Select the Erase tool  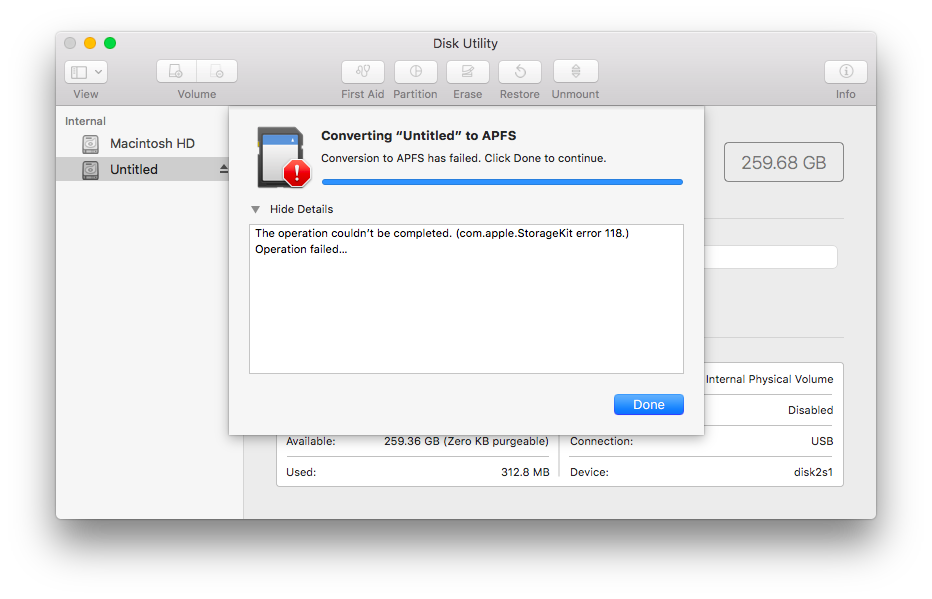467,71
